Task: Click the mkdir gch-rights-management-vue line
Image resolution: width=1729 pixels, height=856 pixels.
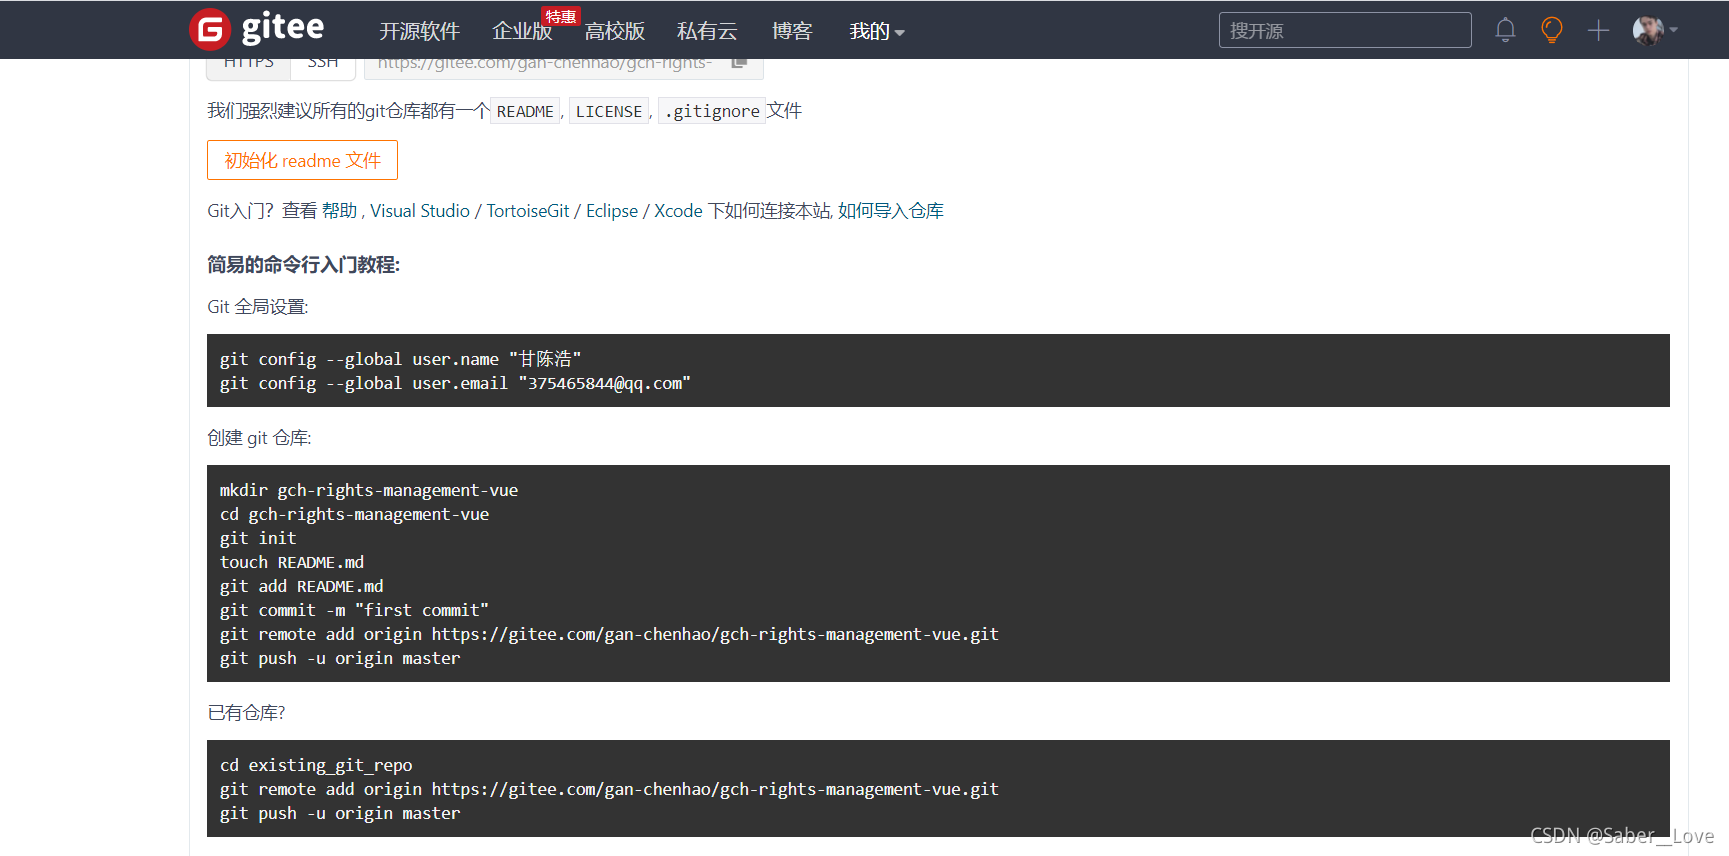Action: tap(369, 490)
